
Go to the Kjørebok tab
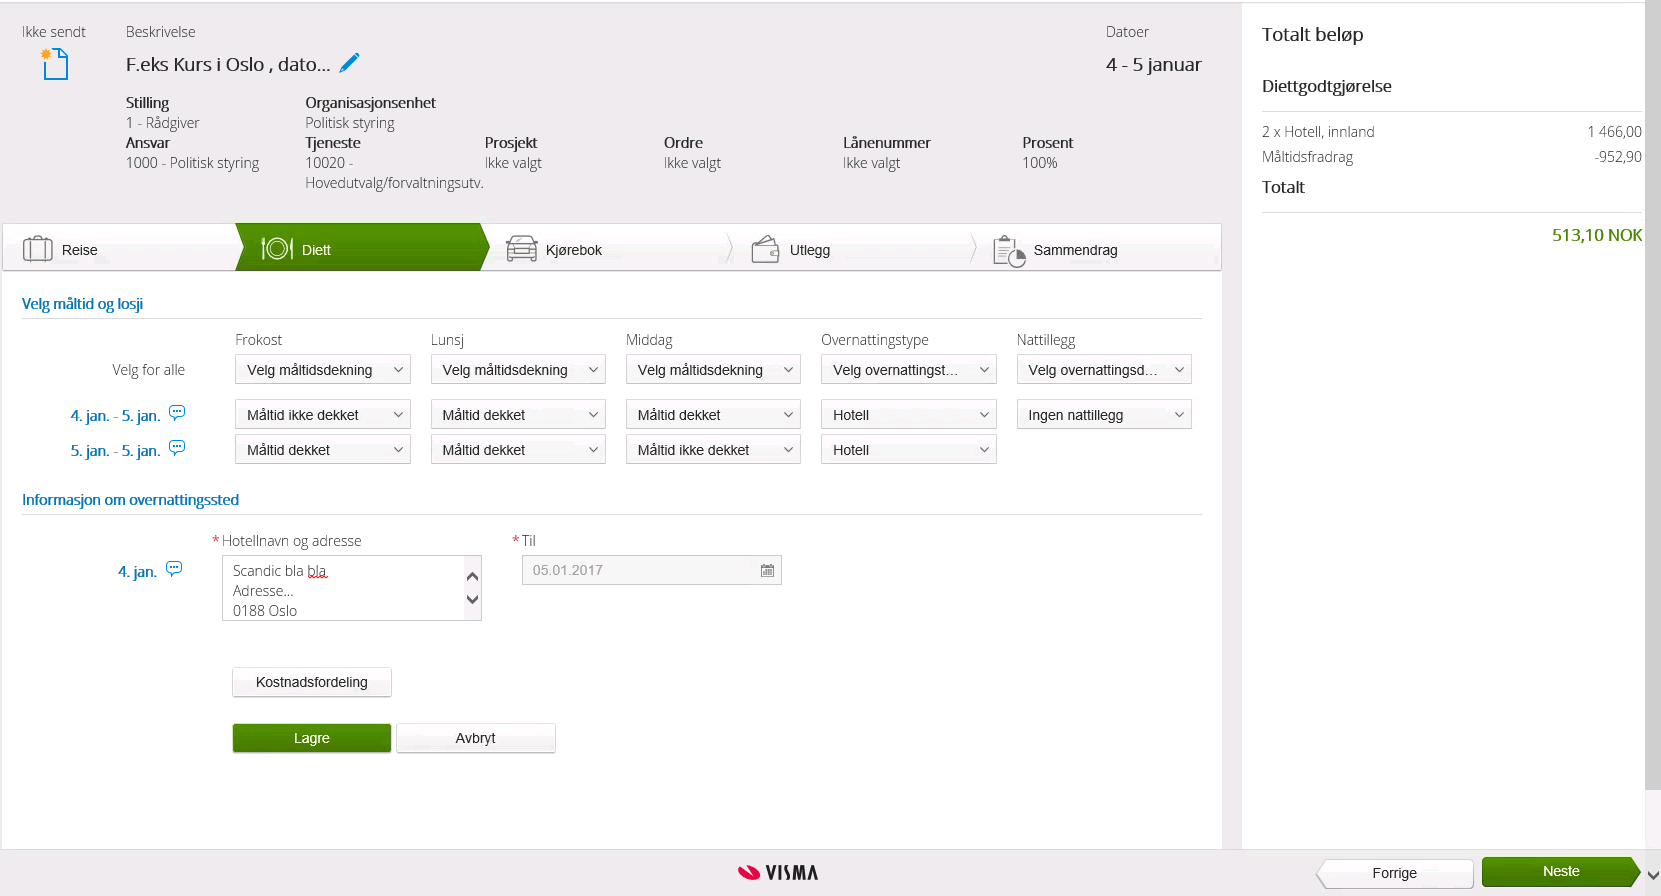click(x=610, y=248)
